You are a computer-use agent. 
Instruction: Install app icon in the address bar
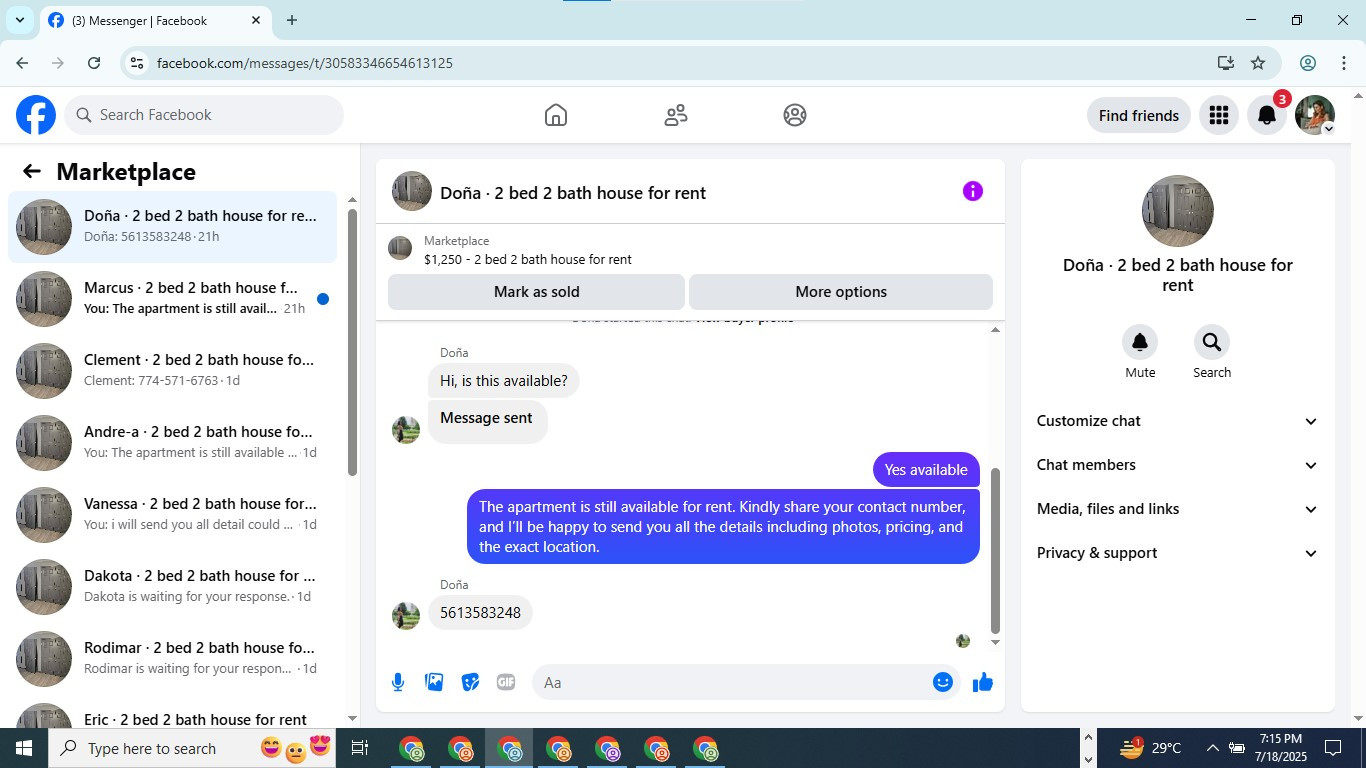[x=1225, y=63]
